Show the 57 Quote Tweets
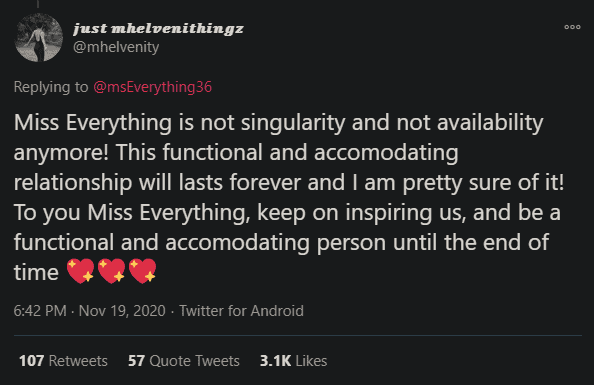The height and width of the screenshot is (385, 594). coord(184,361)
